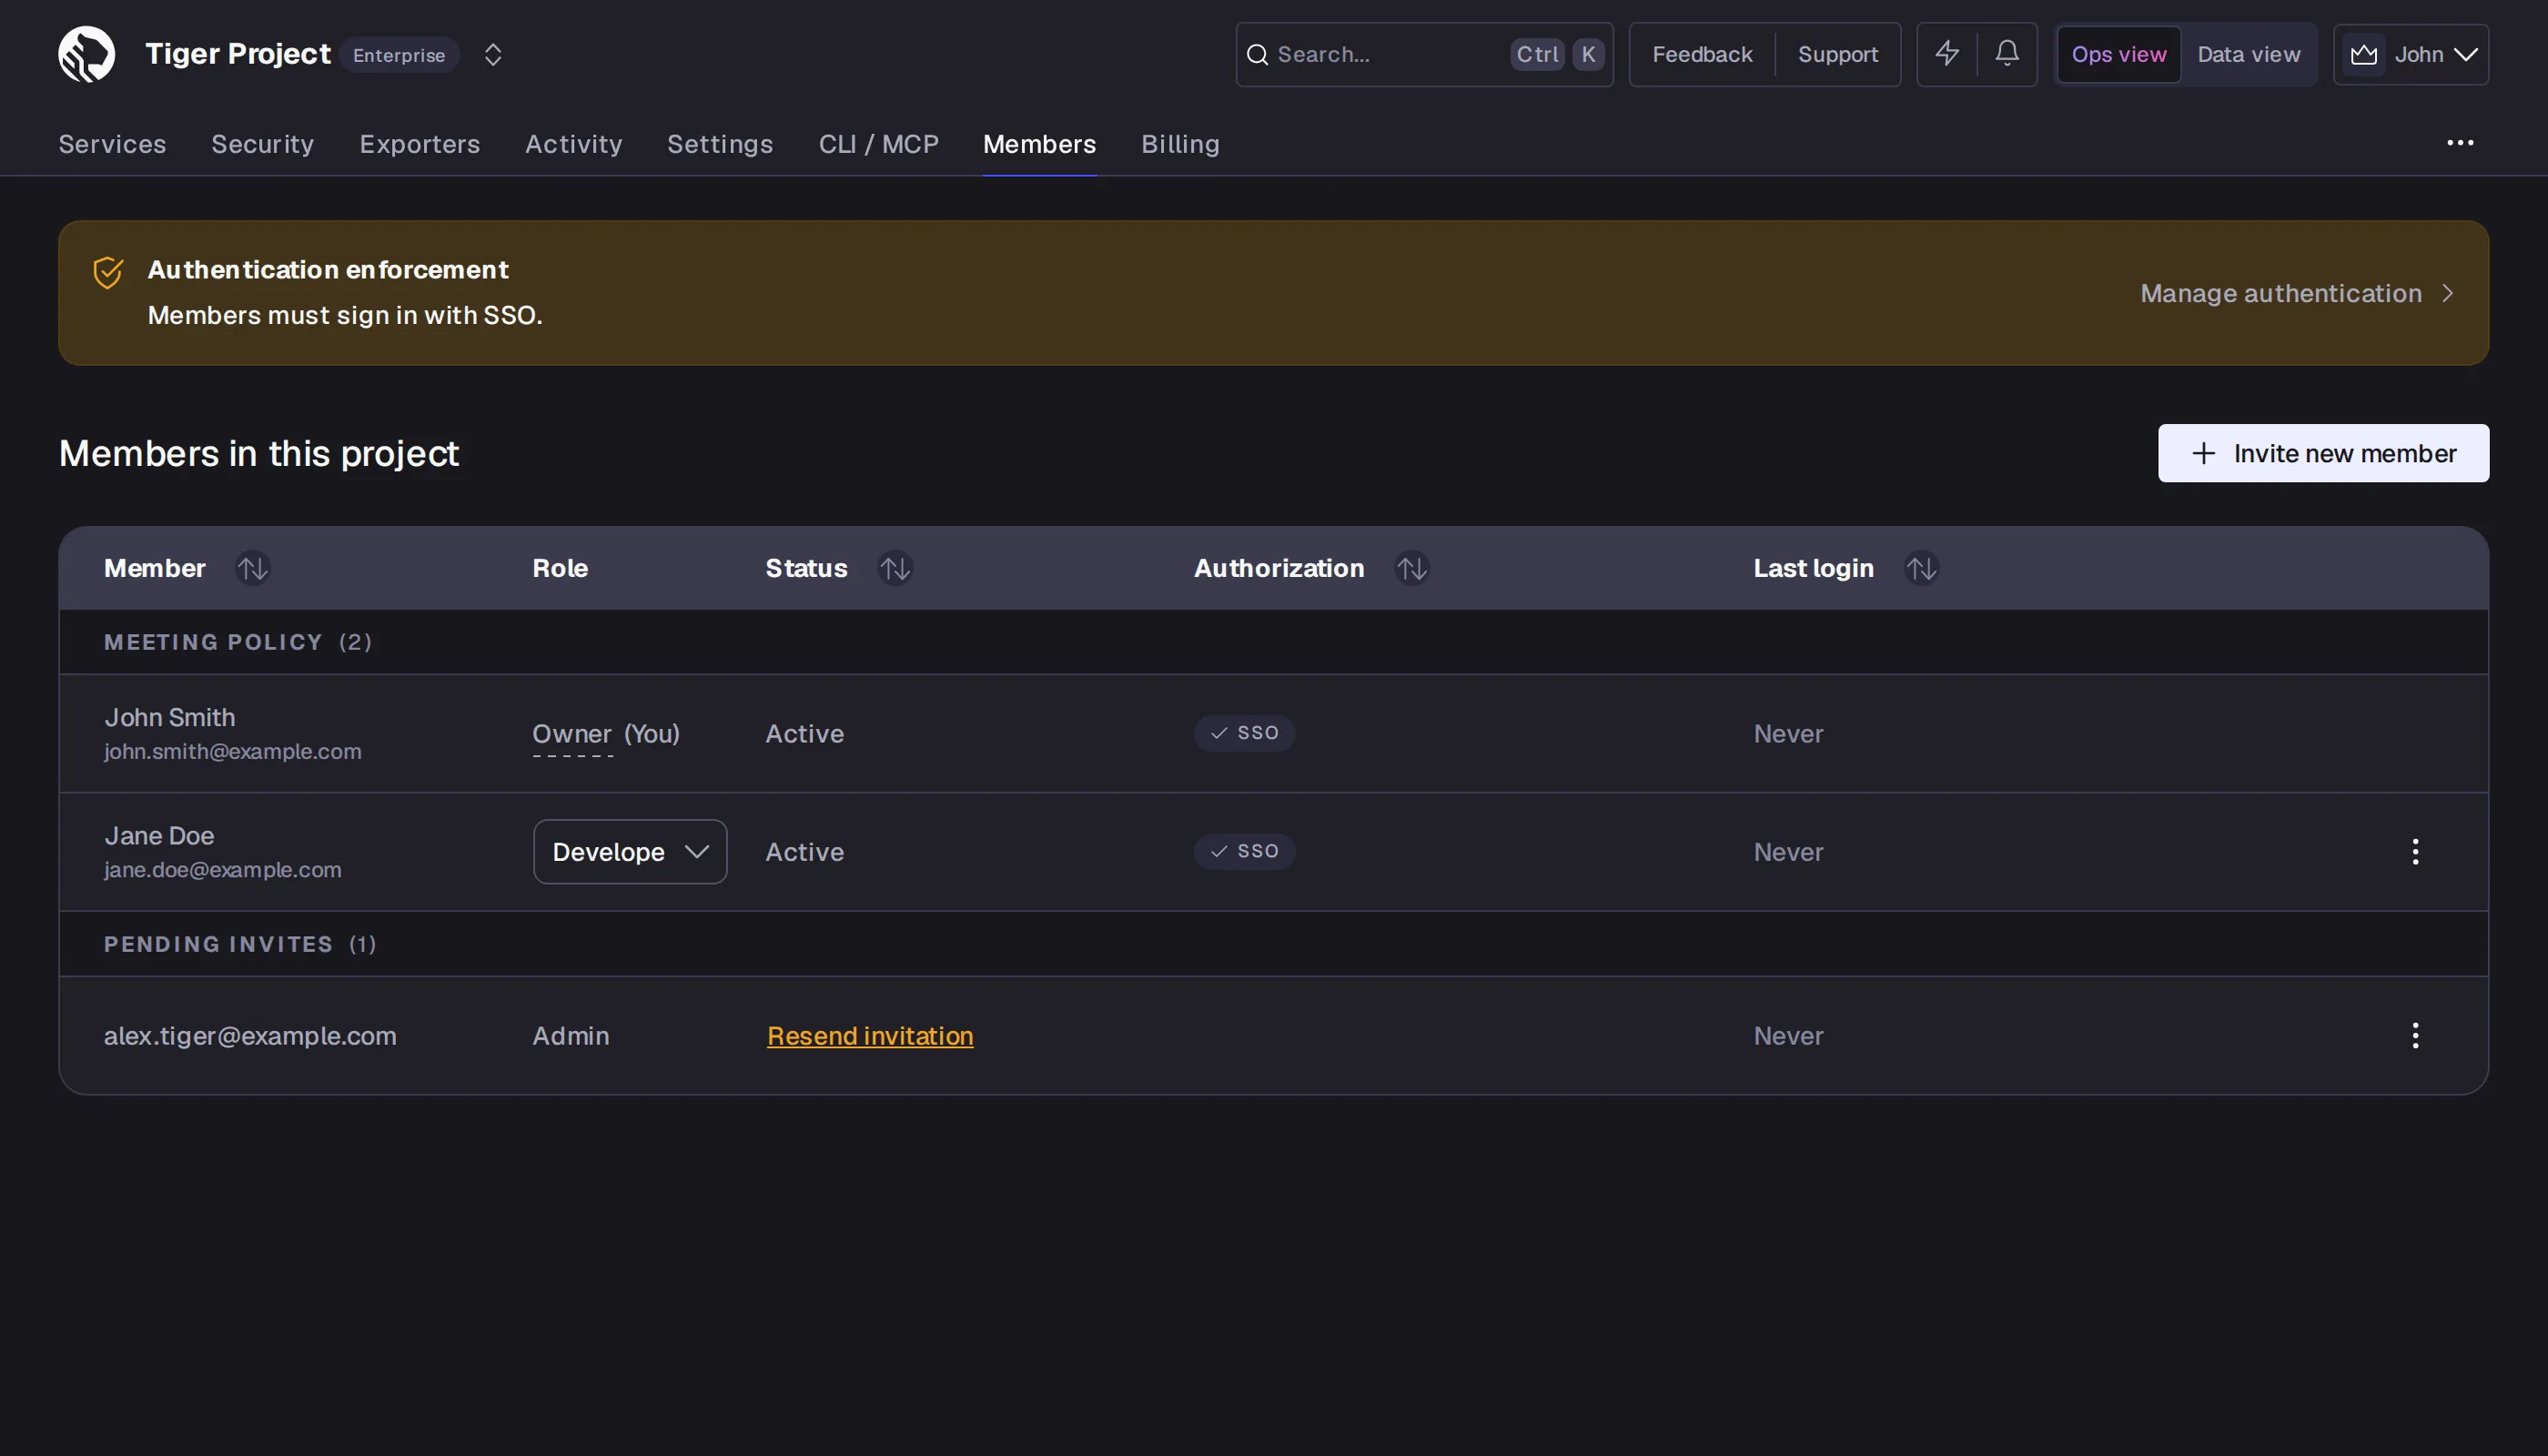Open Jane Doe's row actions menu
The image size is (2548, 1456).
pos(2415,852)
